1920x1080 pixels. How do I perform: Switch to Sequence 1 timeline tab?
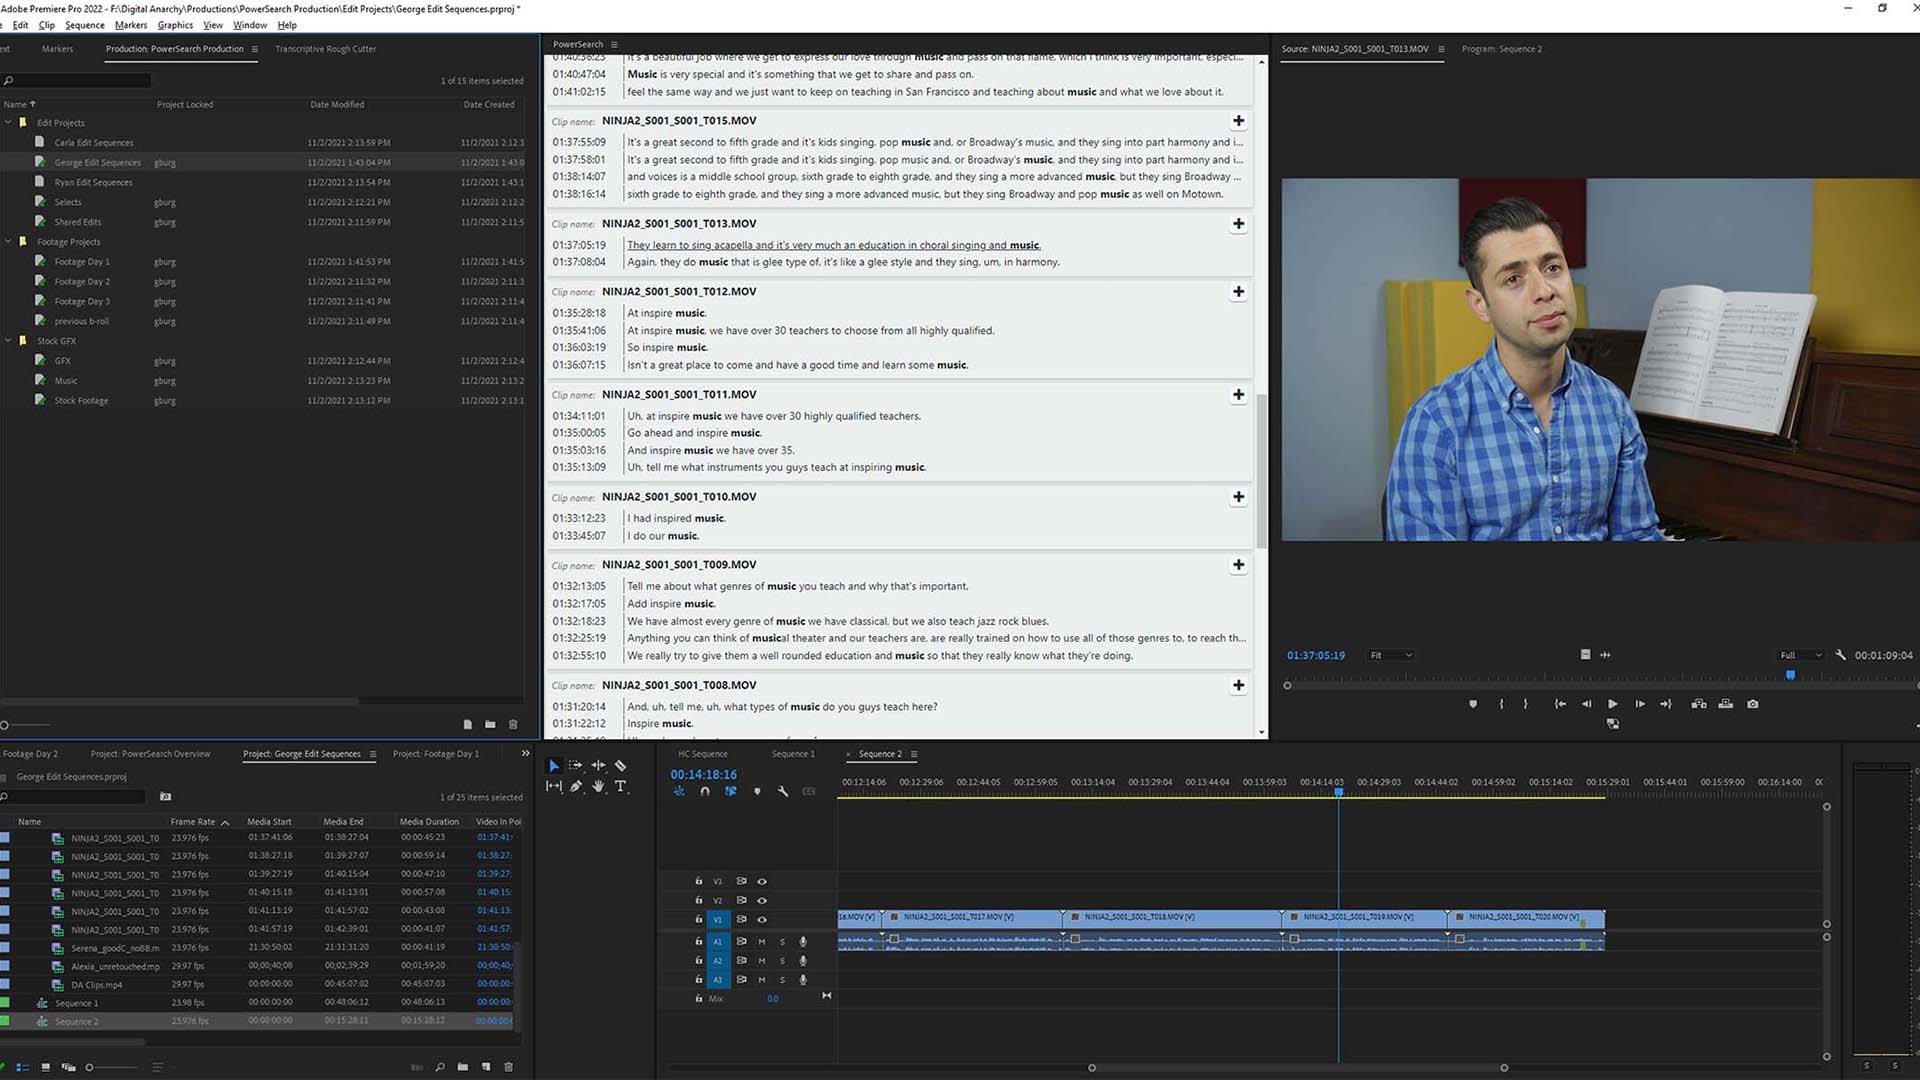click(792, 754)
